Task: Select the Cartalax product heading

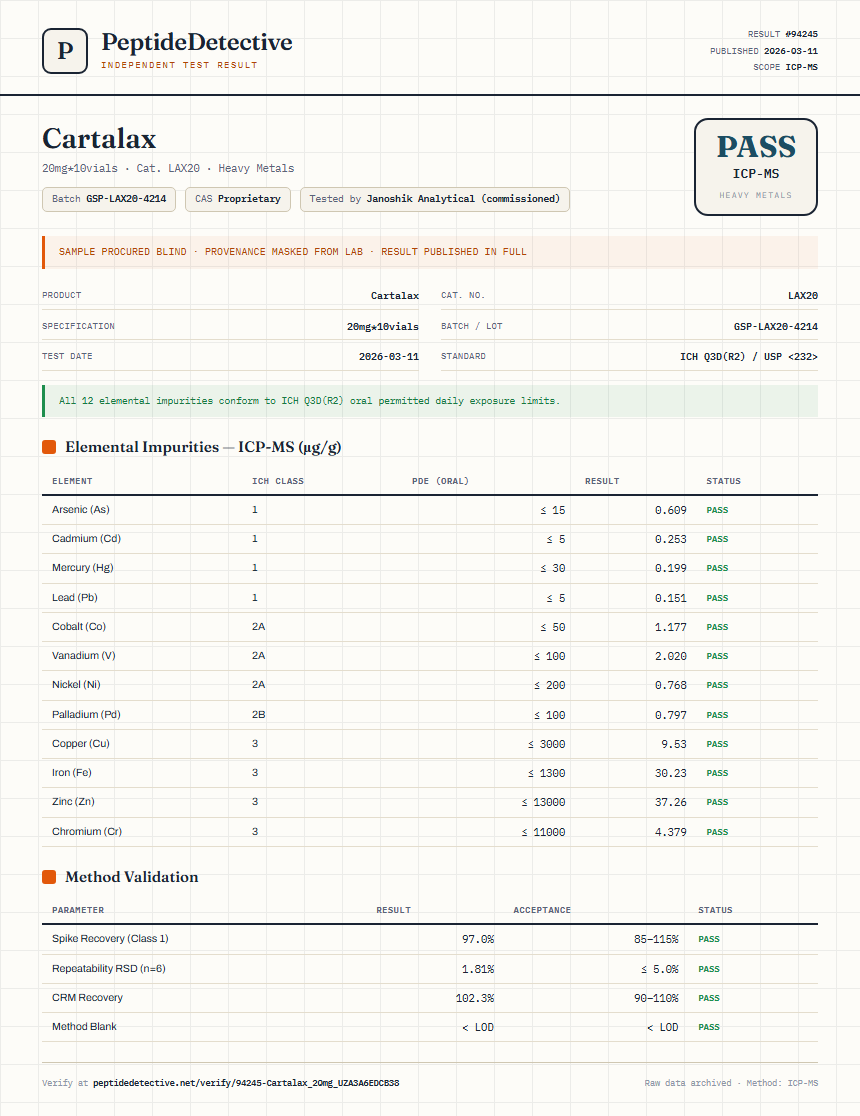Action: (x=99, y=139)
